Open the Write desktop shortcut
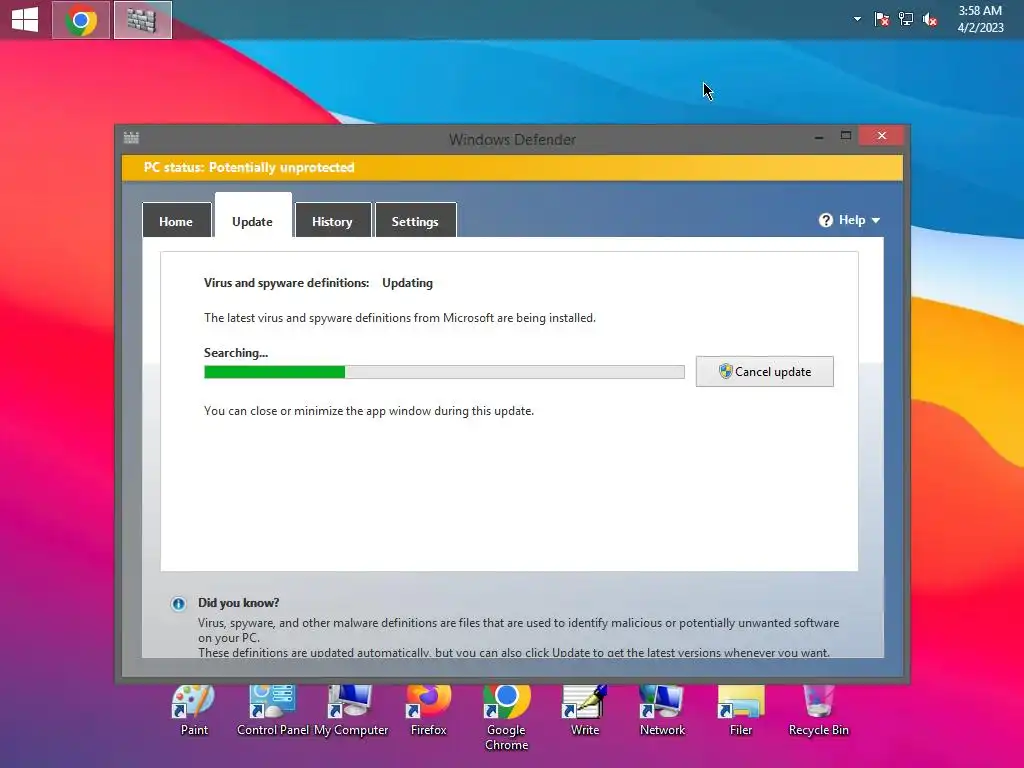The image size is (1024, 768). pos(584,711)
